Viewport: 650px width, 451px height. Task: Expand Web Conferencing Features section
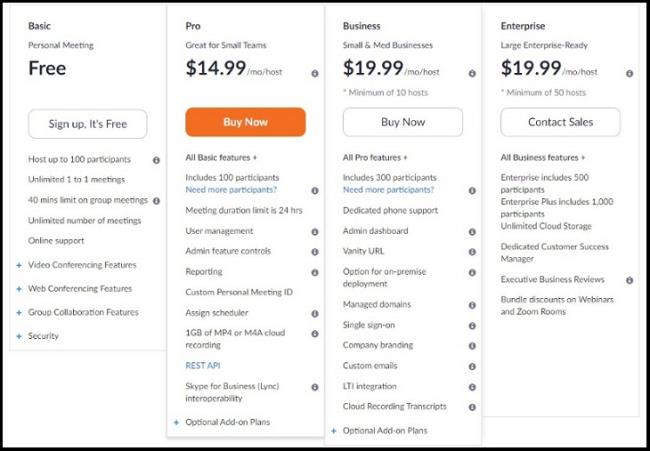point(74,289)
